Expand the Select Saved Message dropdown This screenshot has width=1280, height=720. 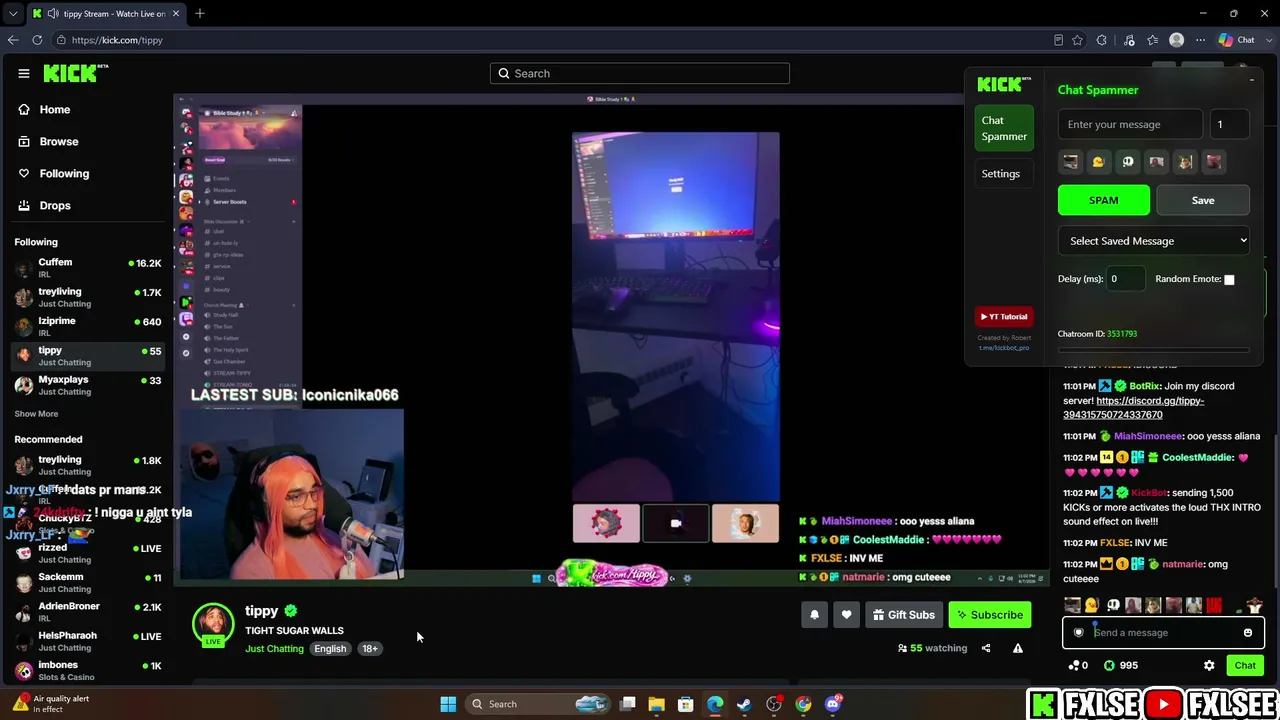tap(1154, 241)
